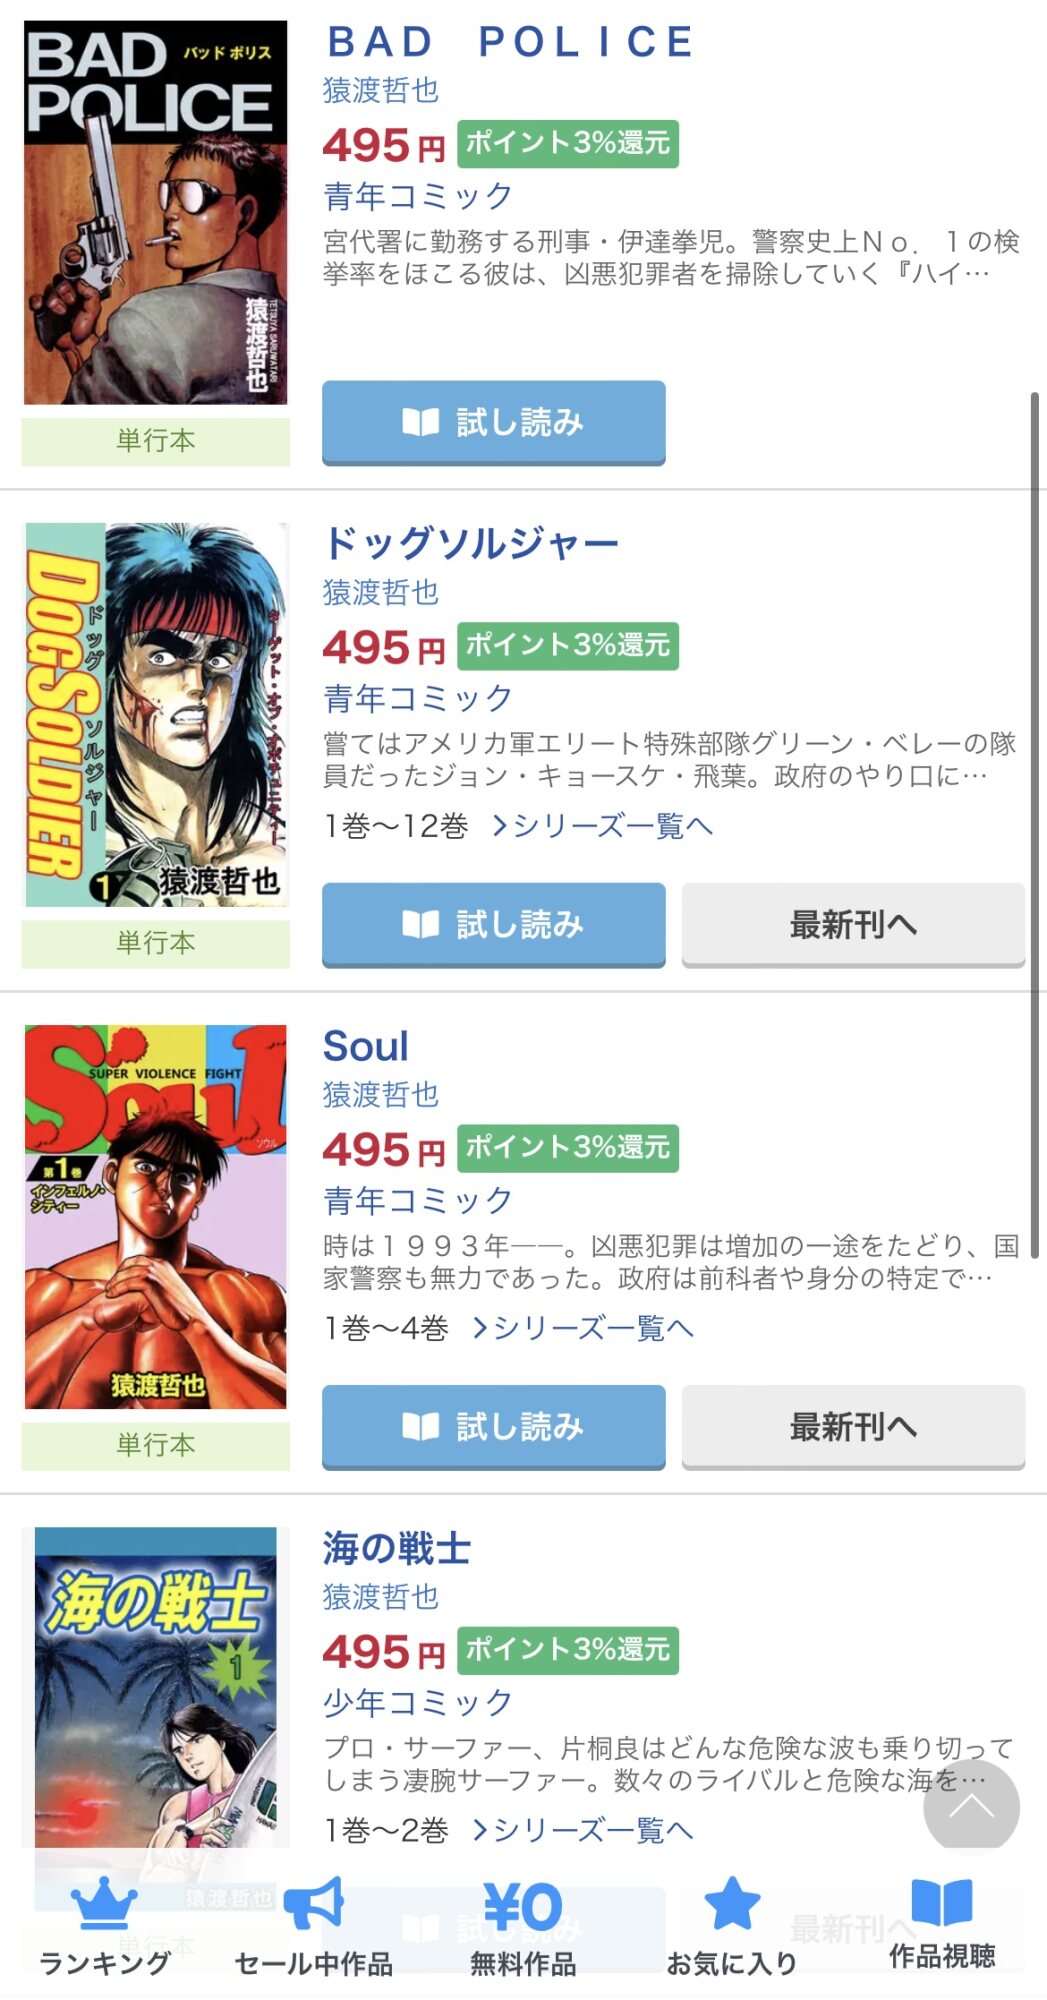Click the 試し読み button for BAD POLICE
Viewport: 1047px width, 2000px height.
493,422
